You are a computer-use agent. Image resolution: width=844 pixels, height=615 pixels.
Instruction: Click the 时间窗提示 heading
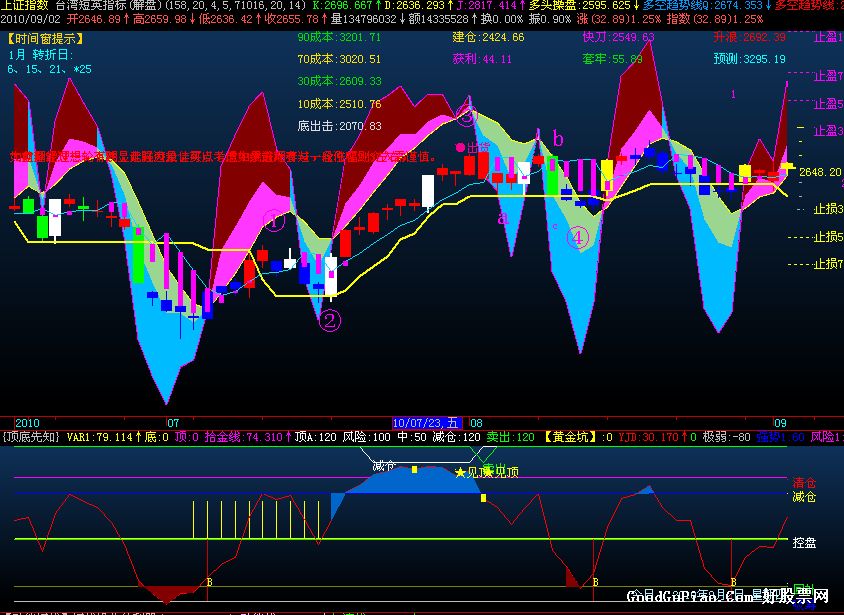[x=46, y=38]
